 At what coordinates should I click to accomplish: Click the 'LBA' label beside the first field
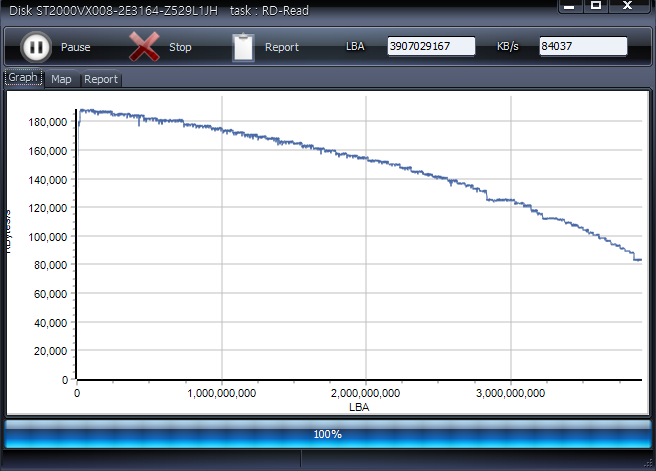tap(355, 46)
